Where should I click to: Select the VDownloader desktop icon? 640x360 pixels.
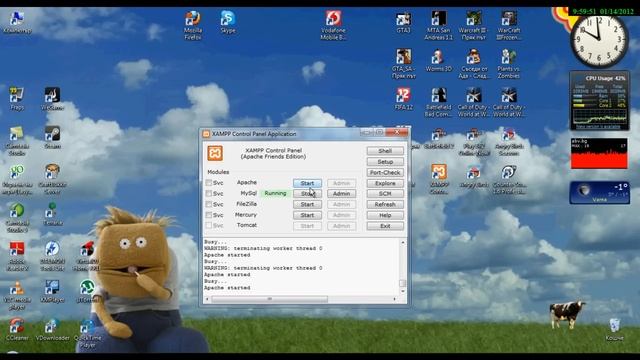52,330
